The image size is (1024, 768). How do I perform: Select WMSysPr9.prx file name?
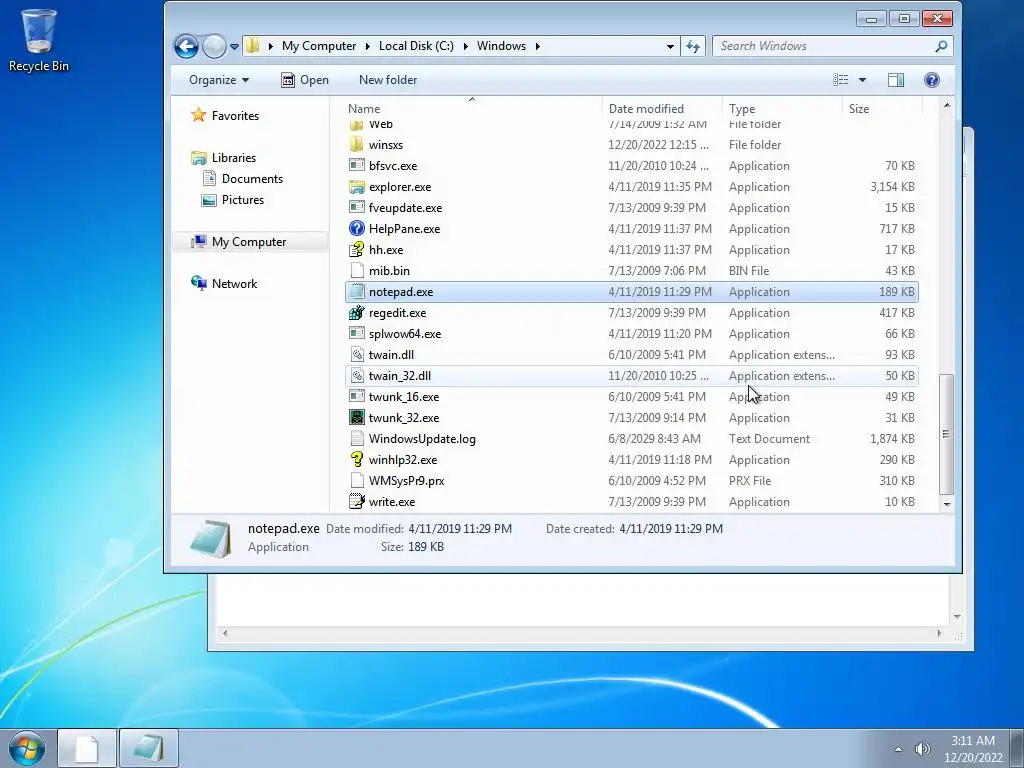click(x=406, y=481)
